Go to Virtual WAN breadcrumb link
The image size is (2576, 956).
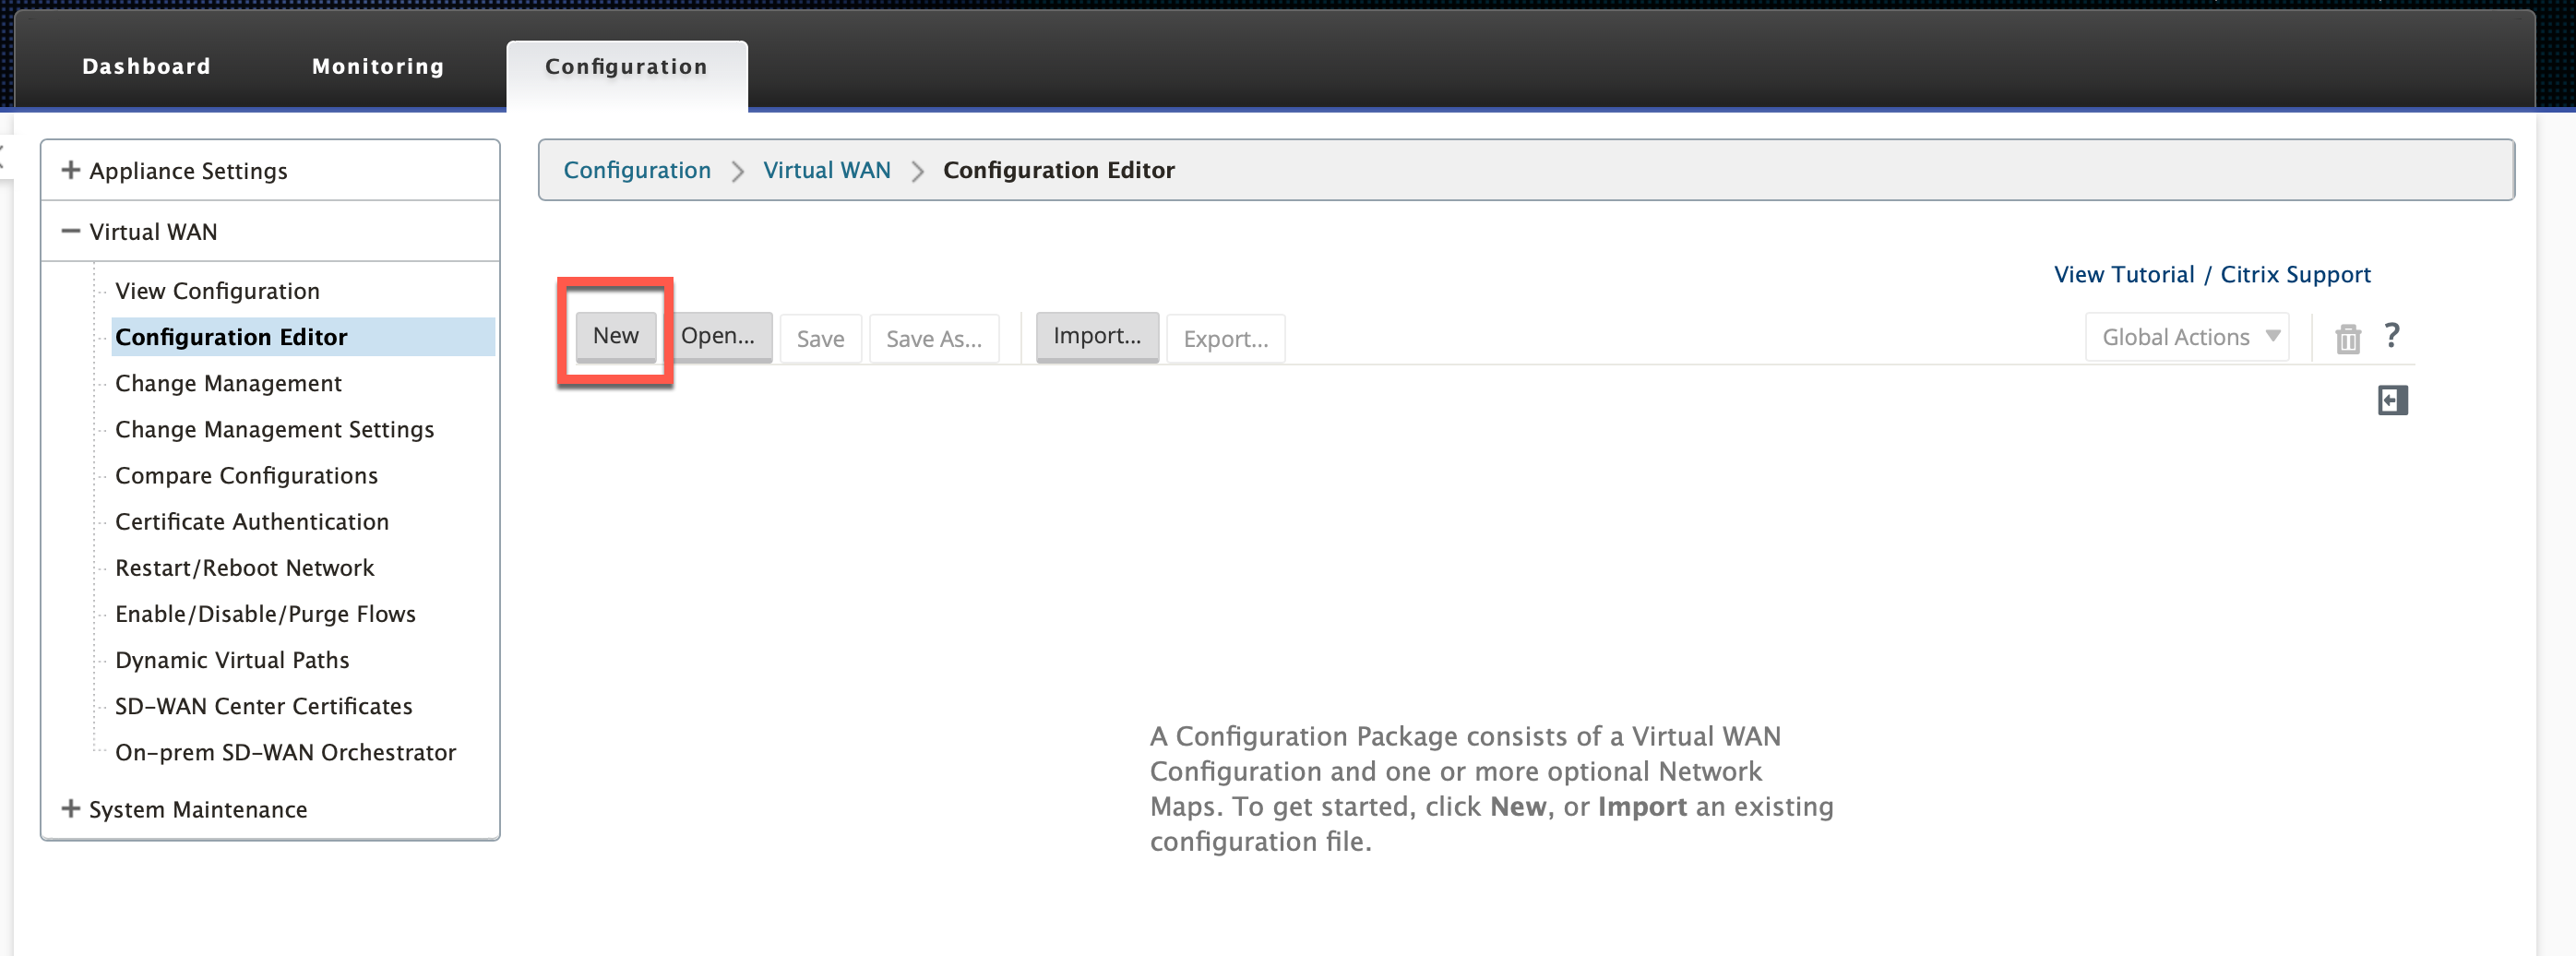coord(826,170)
